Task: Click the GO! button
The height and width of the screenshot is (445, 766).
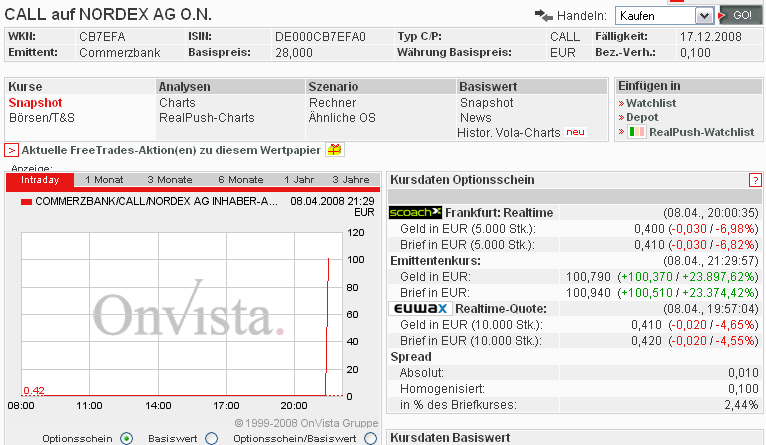Action: pos(740,16)
